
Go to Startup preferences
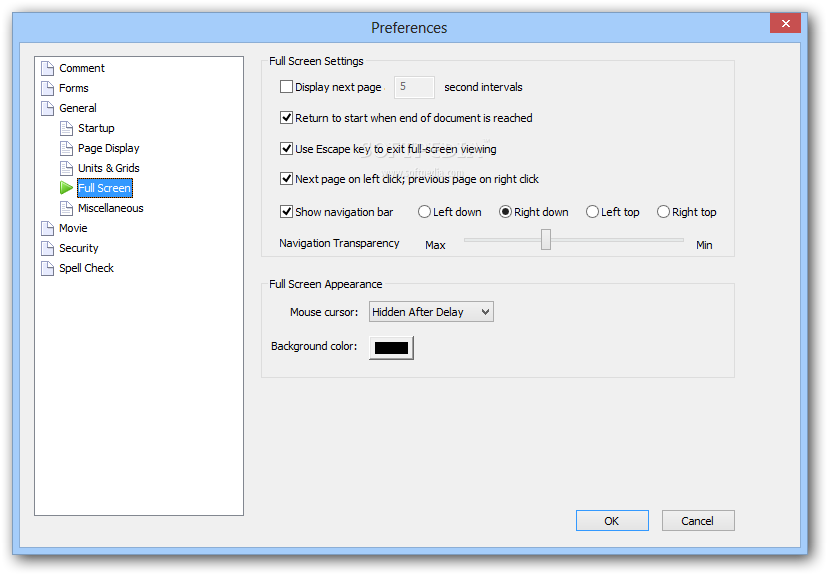click(96, 128)
